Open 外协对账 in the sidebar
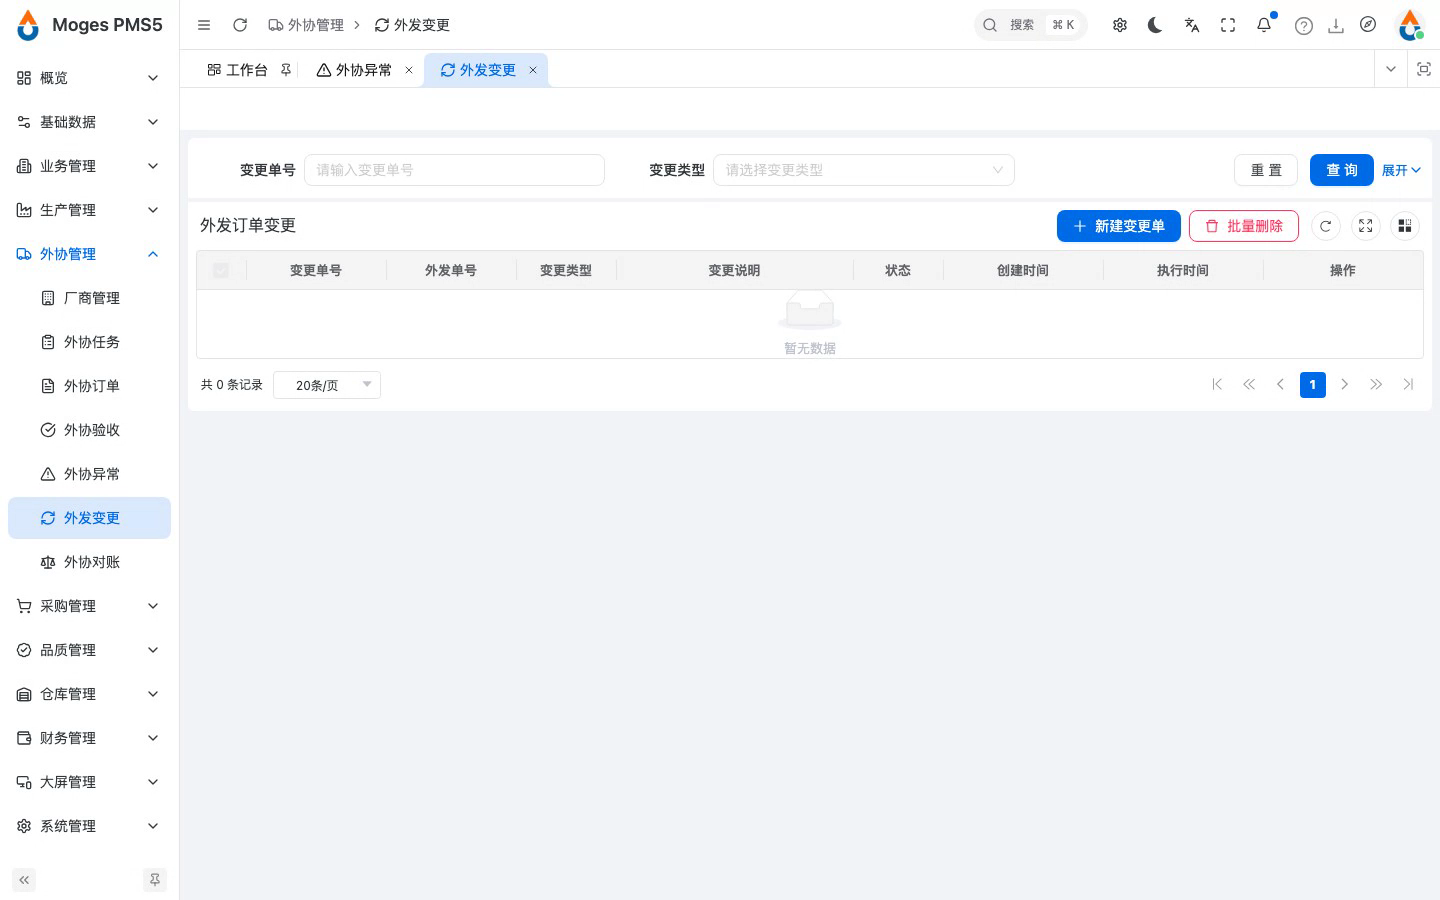Image resolution: width=1440 pixels, height=900 pixels. (x=89, y=562)
